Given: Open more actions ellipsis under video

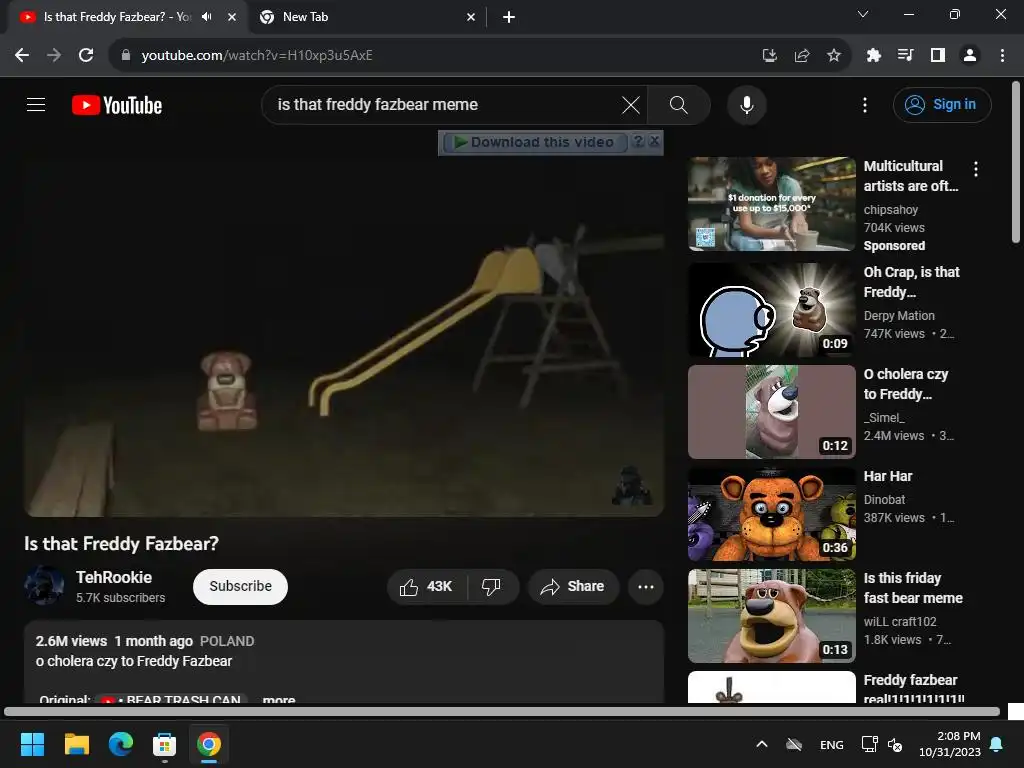Looking at the screenshot, I should [x=646, y=586].
